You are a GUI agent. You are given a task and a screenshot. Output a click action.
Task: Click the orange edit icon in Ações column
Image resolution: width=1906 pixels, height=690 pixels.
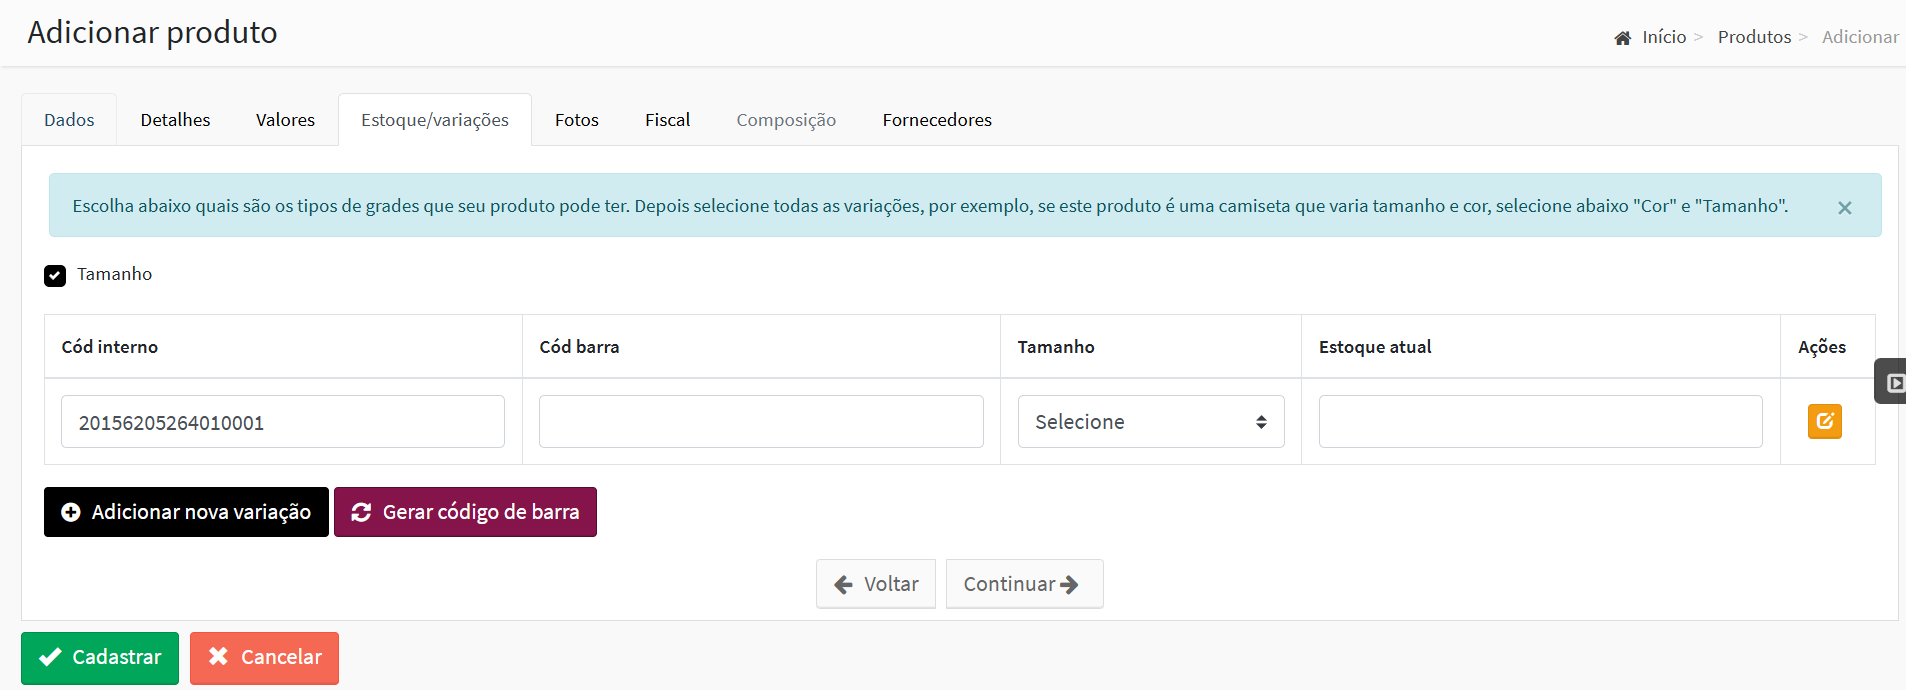point(1824,421)
